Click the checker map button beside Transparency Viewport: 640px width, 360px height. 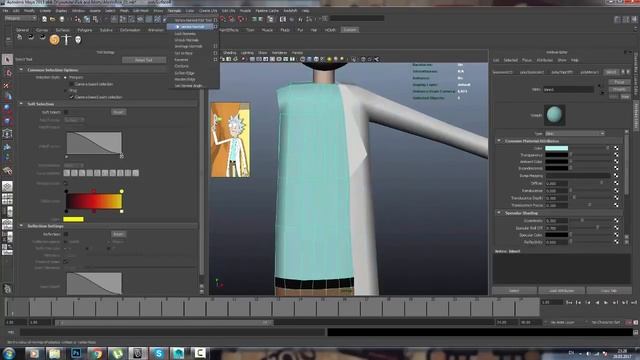pyautogui.click(x=616, y=155)
